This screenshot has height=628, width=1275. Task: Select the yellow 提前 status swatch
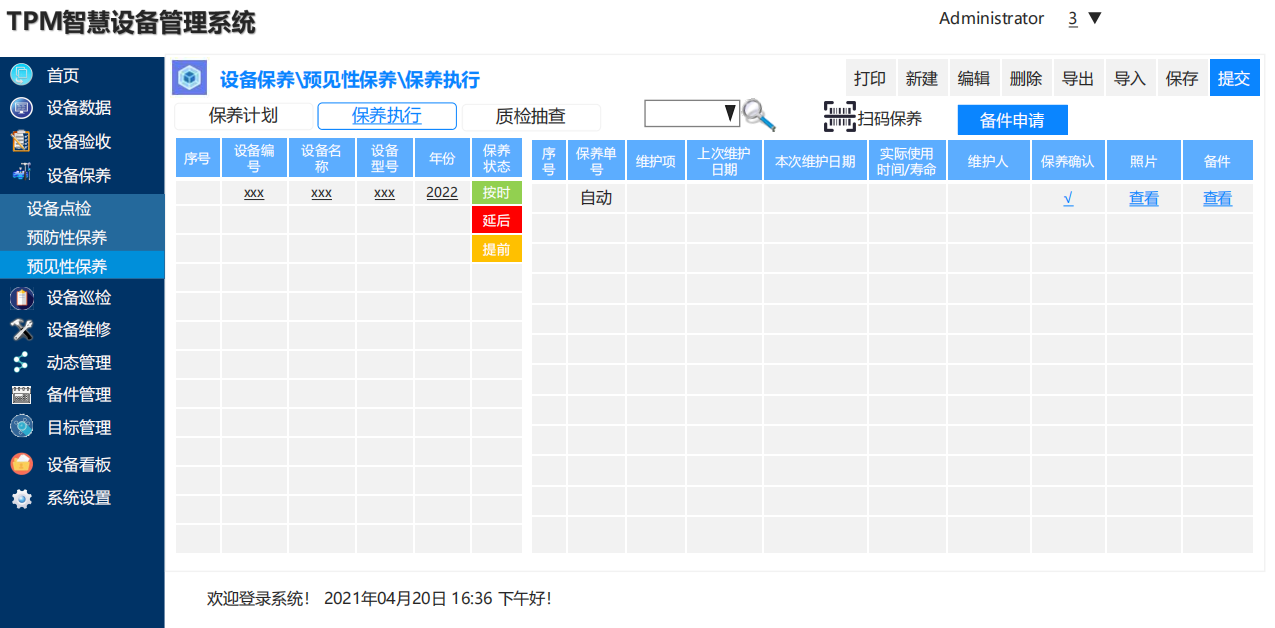(497, 249)
